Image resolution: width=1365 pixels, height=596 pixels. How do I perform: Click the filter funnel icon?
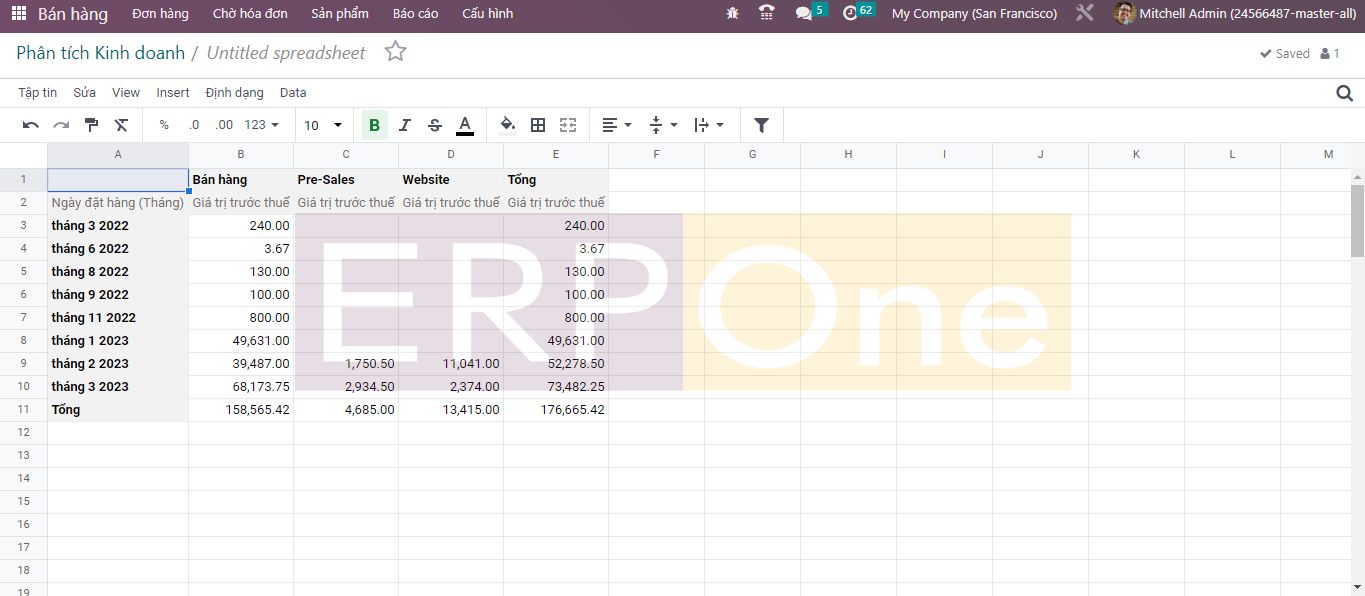click(761, 125)
